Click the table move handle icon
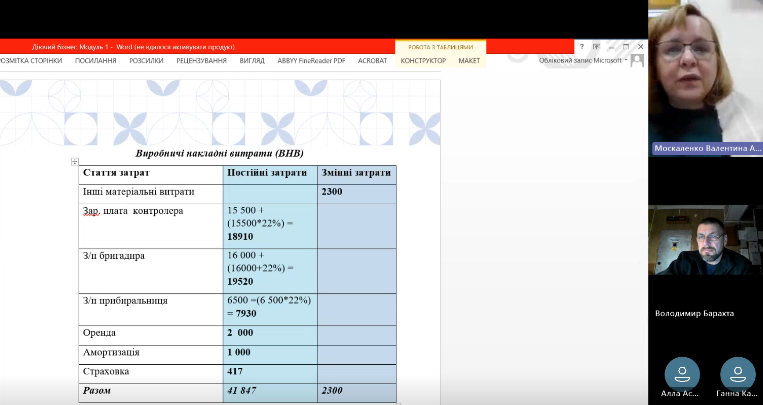 pyautogui.click(x=75, y=162)
